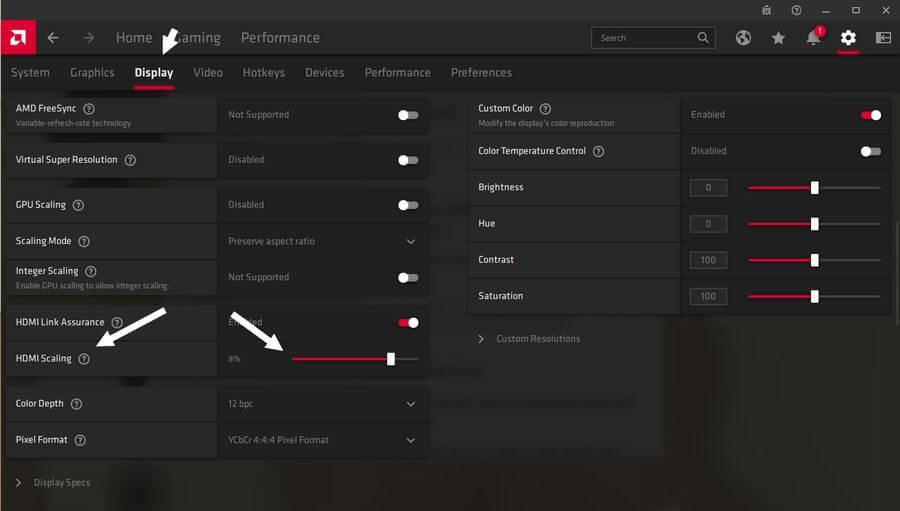This screenshot has height=511, width=900.
Task: Disable HDMI Link Assurance switch
Action: pos(408,323)
